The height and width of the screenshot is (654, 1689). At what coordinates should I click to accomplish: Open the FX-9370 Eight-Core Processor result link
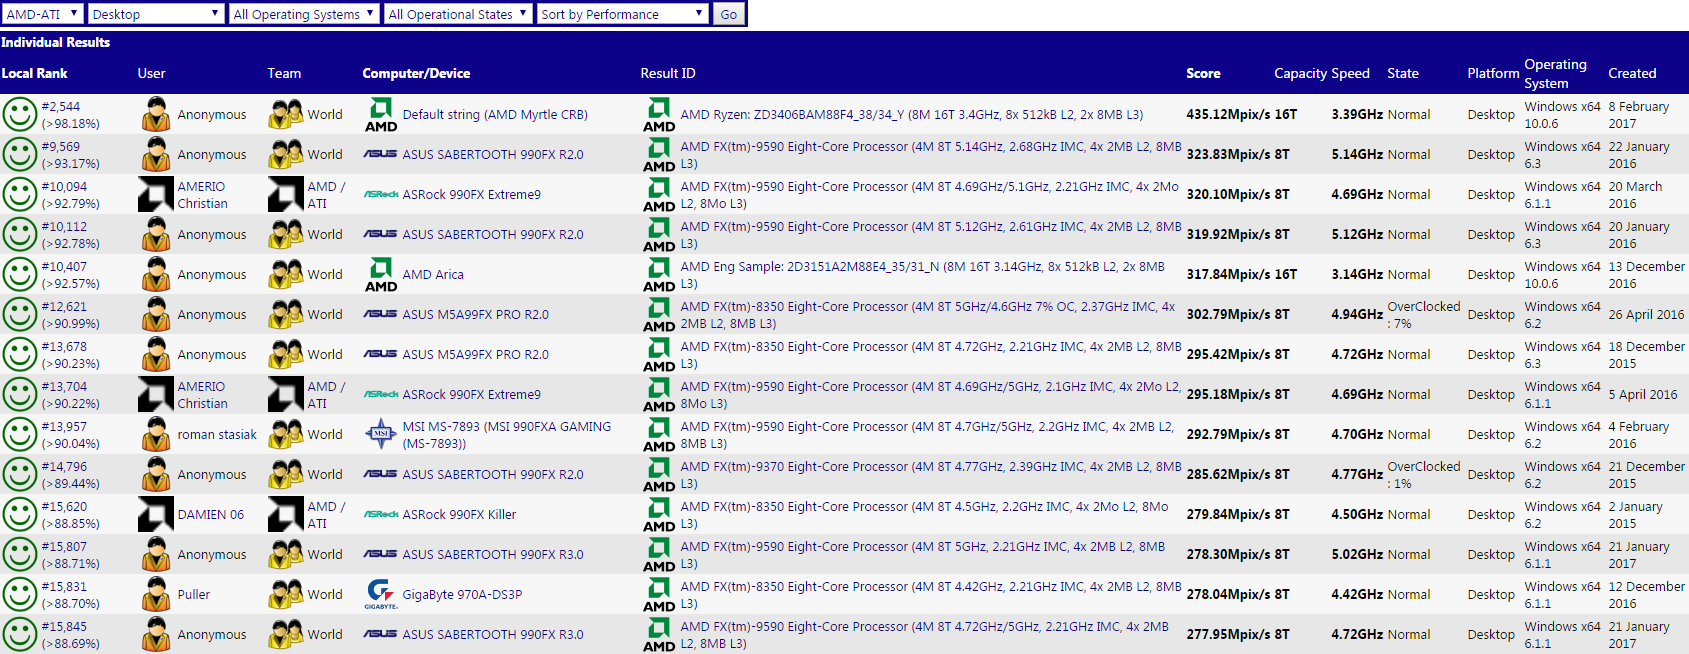930,475
